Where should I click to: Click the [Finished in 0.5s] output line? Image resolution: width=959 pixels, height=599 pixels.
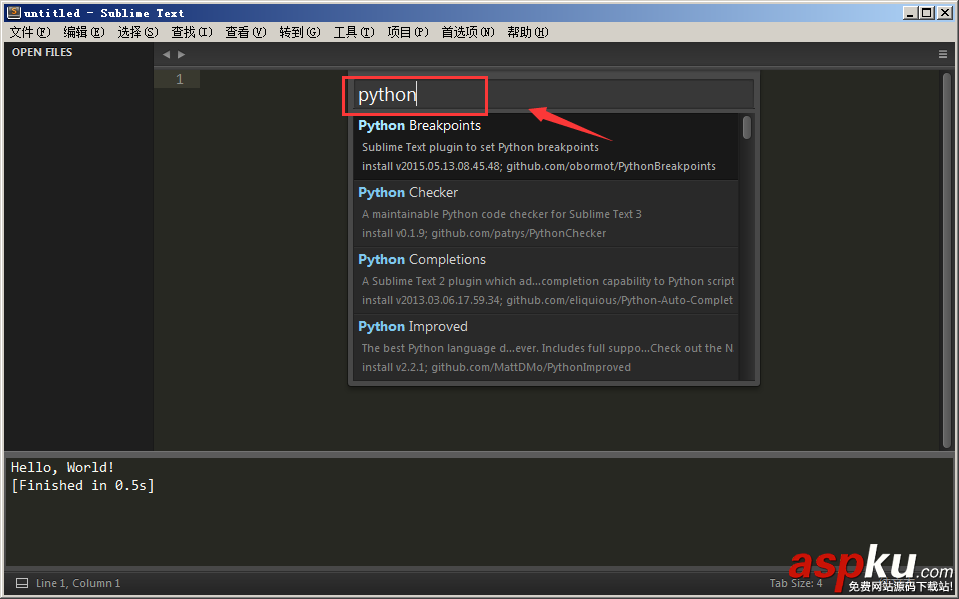click(x=83, y=486)
